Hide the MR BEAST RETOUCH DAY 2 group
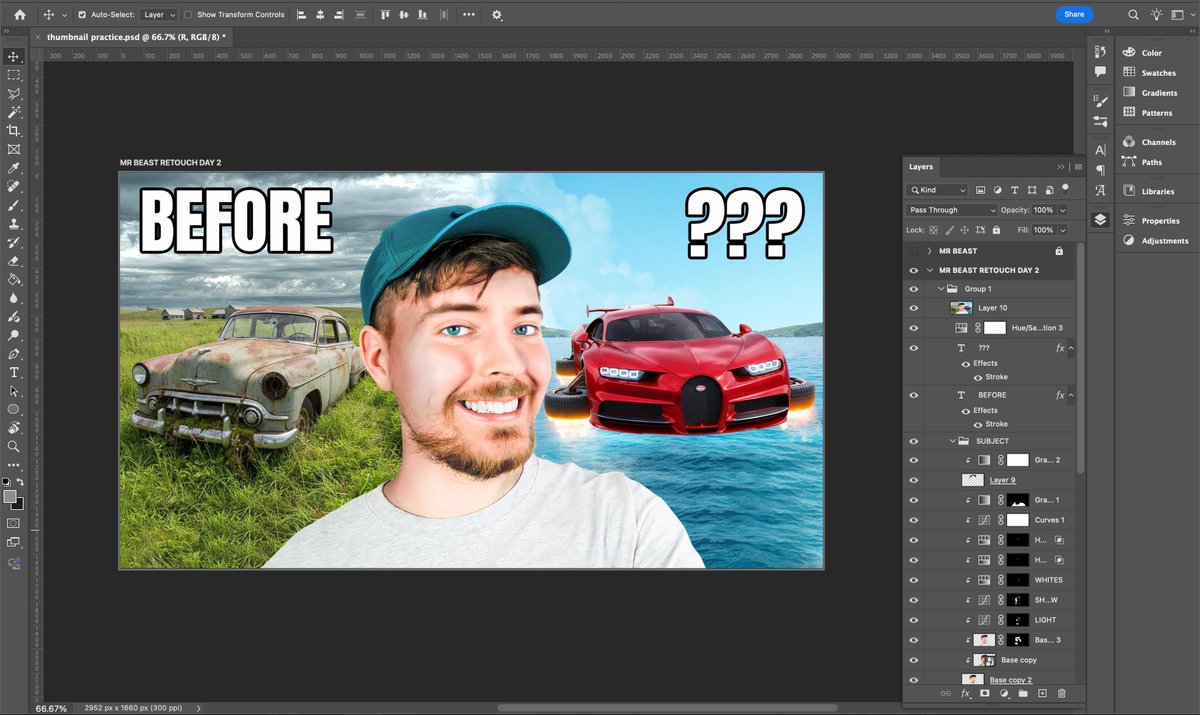This screenshot has height=715, width=1200. tap(913, 270)
